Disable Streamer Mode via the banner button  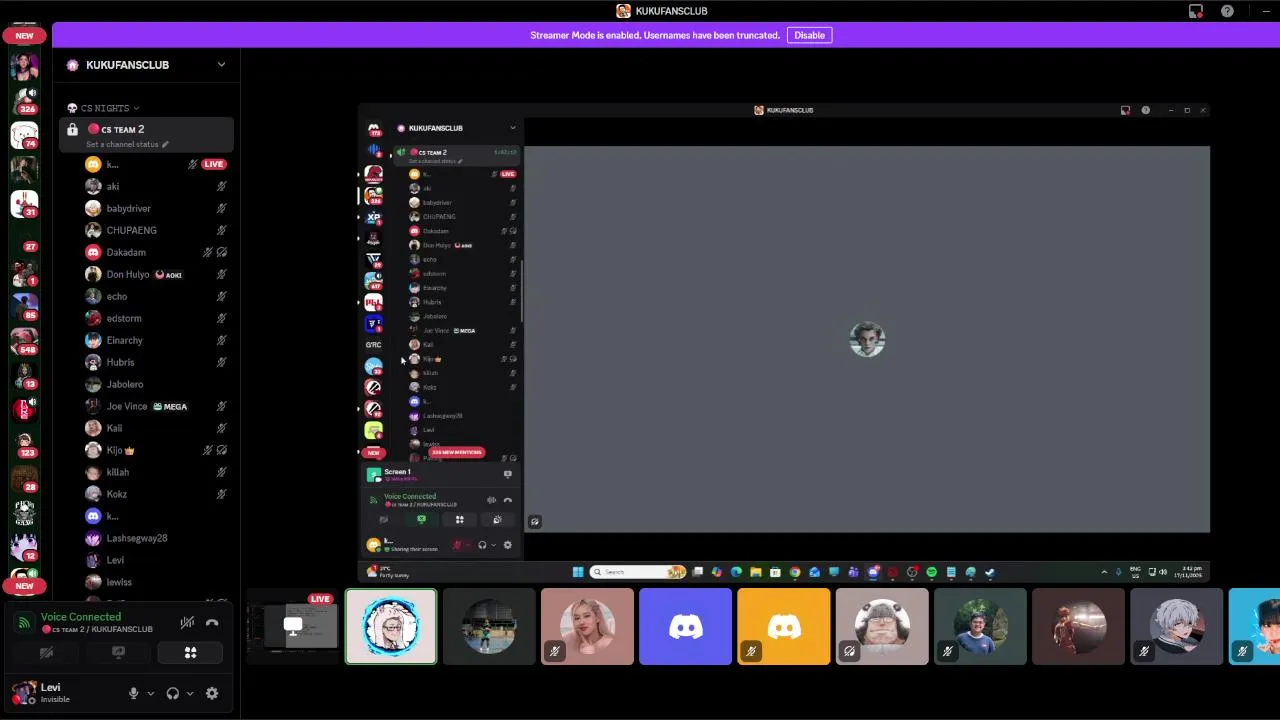tap(809, 35)
